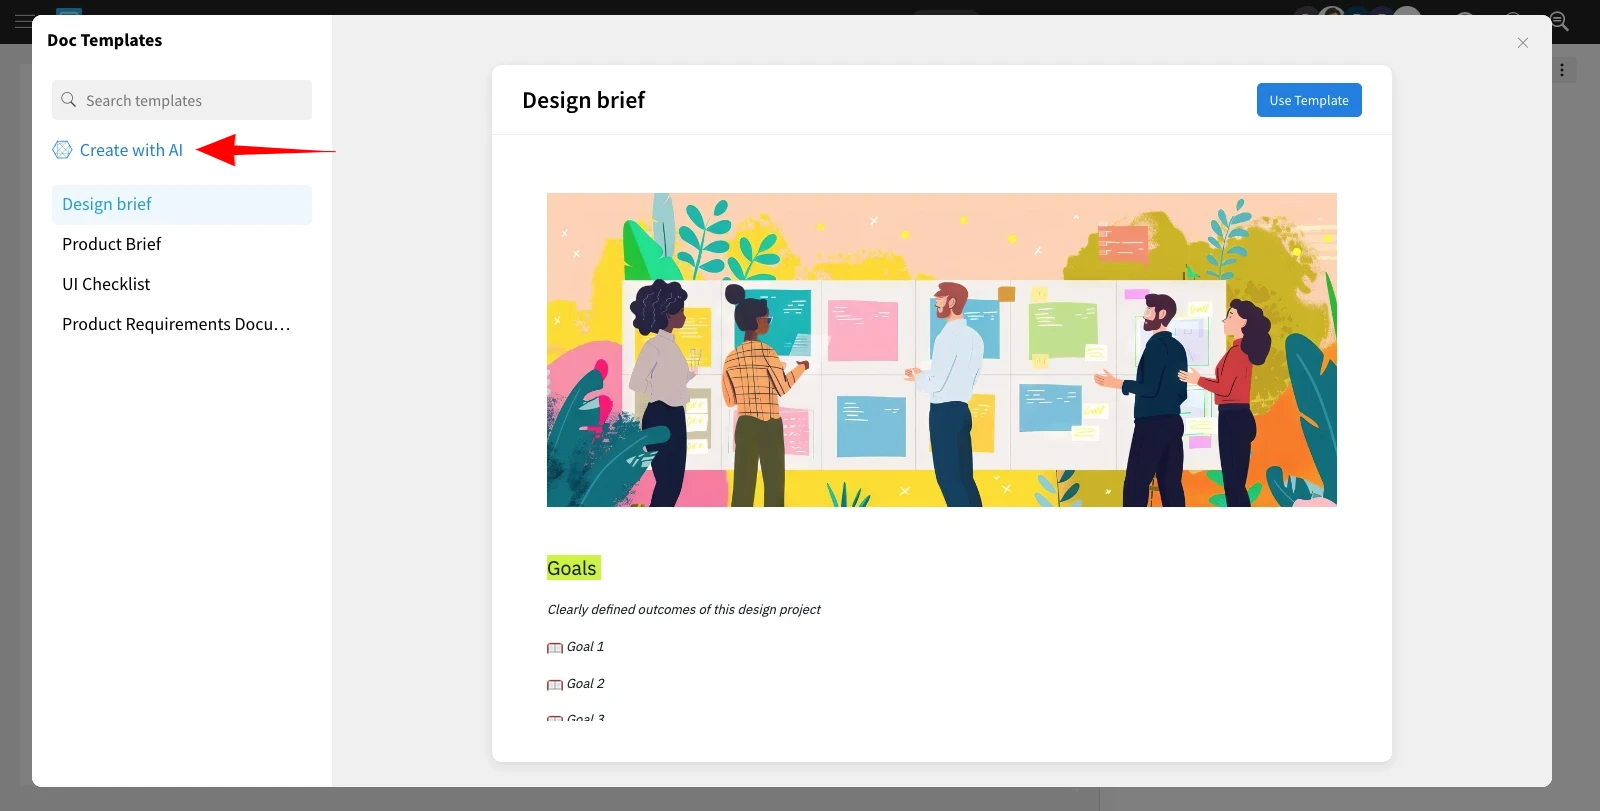This screenshot has height=811, width=1600.
Task: Click the goal net icon beside Goal 1
Action: [x=554, y=648]
